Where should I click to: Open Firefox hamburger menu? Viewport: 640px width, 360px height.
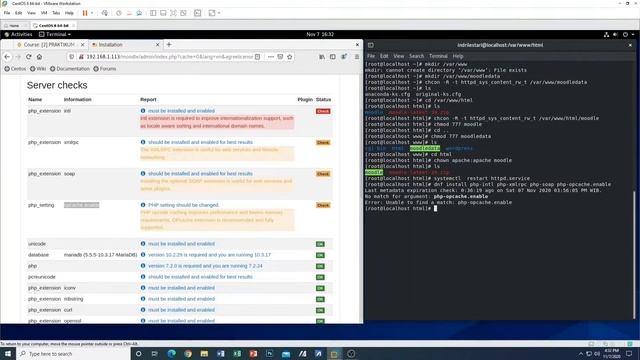356,57
